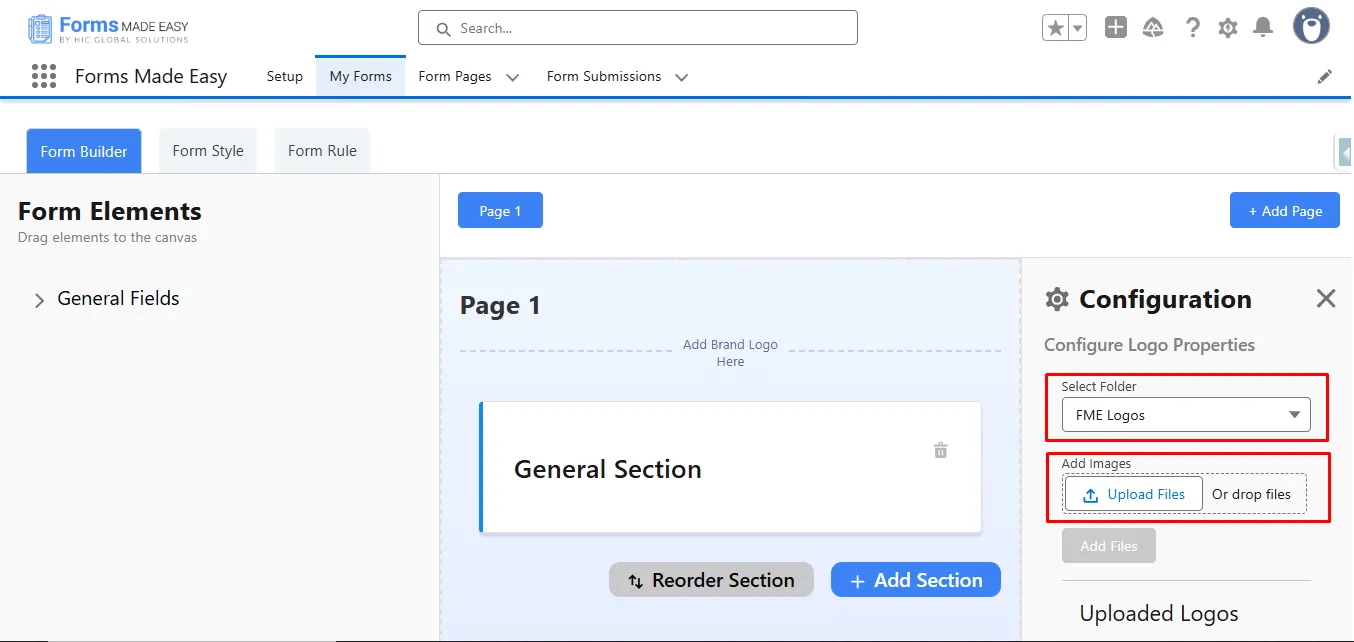Expand the General Fields tree
The image size is (1354, 642).
point(40,300)
